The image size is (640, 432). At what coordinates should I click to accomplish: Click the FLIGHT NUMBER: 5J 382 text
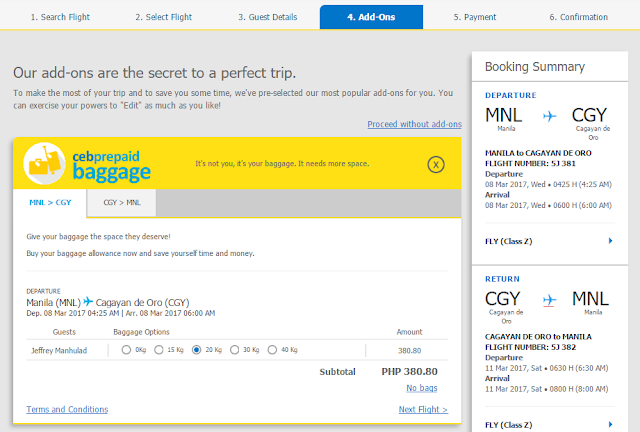(530, 347)
